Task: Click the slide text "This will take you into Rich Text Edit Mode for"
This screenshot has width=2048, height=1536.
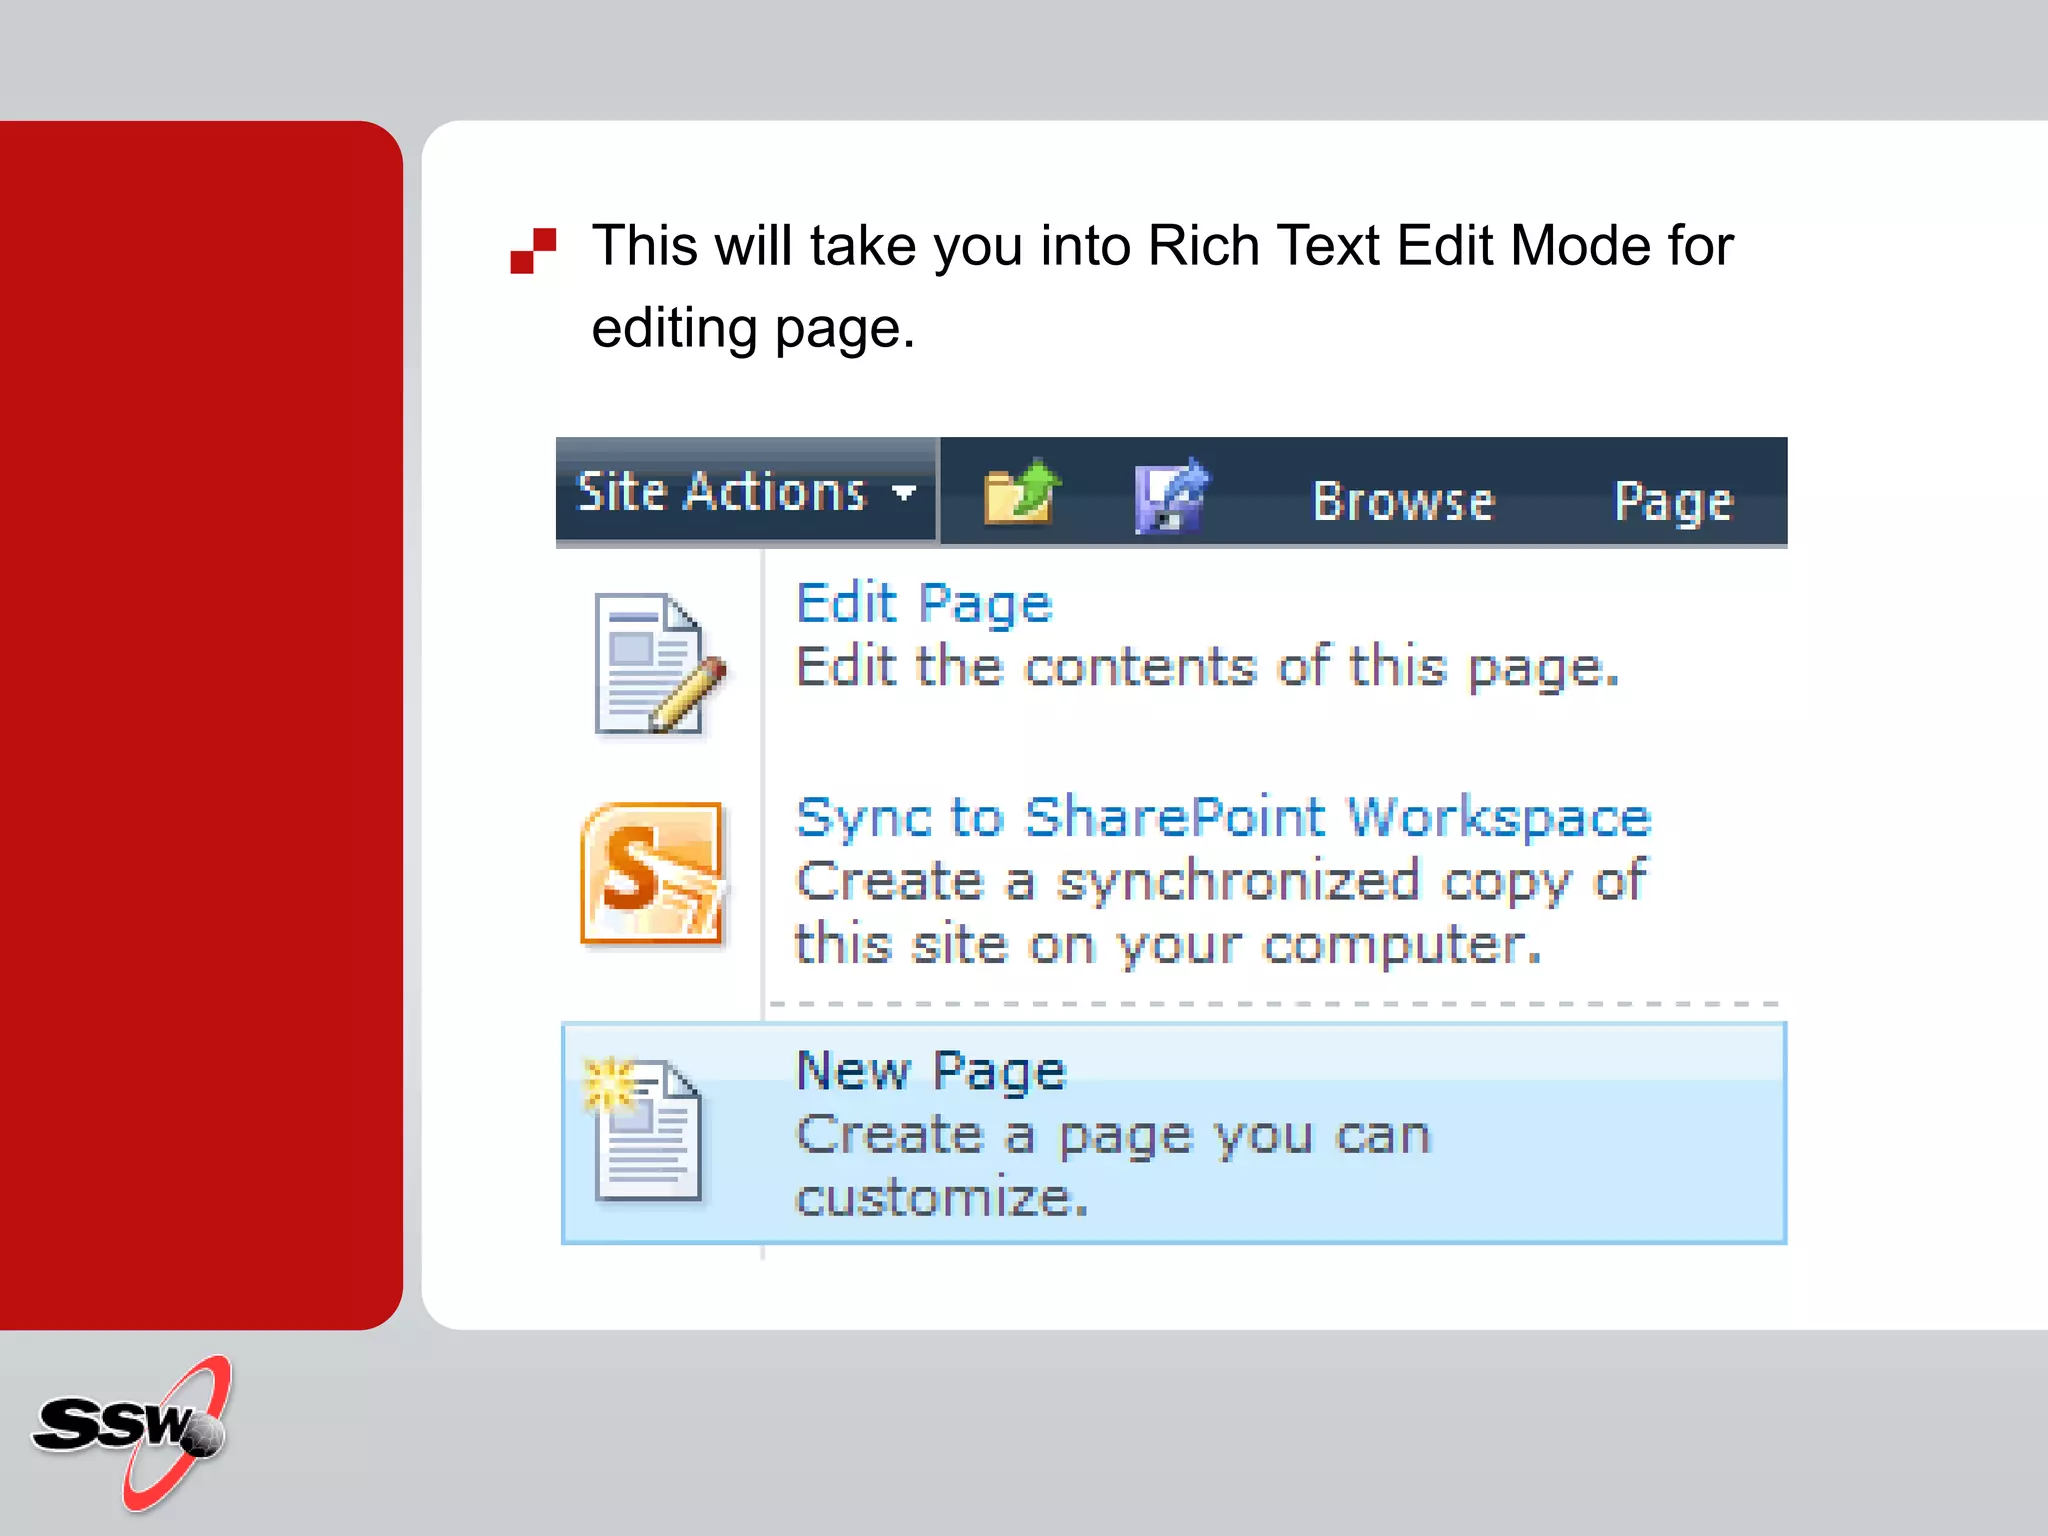Action: tap(1162, 246)
